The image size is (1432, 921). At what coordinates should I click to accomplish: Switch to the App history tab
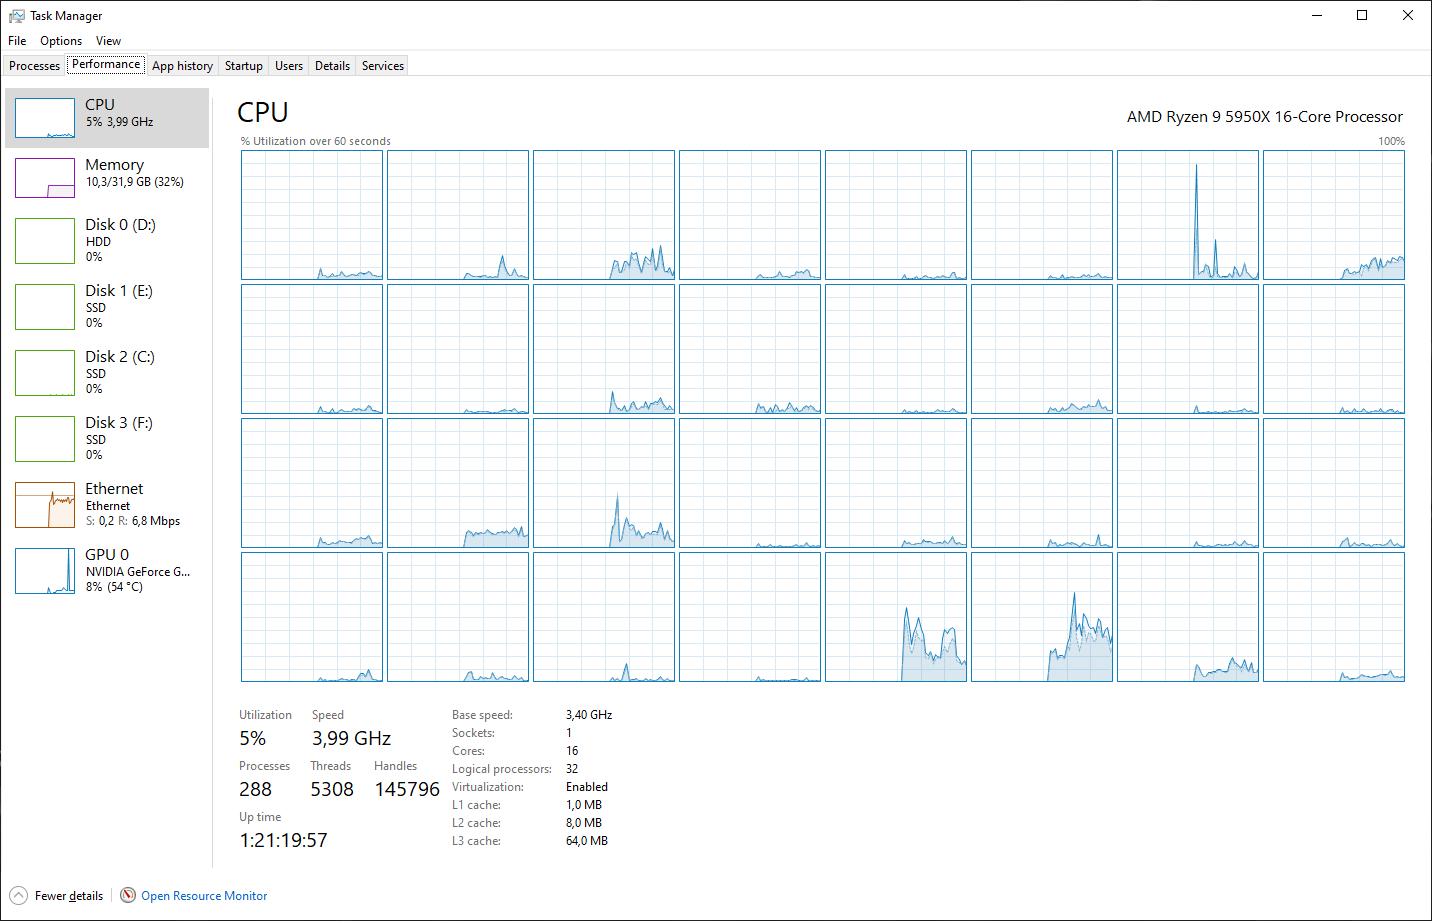[x=182, y=66]
